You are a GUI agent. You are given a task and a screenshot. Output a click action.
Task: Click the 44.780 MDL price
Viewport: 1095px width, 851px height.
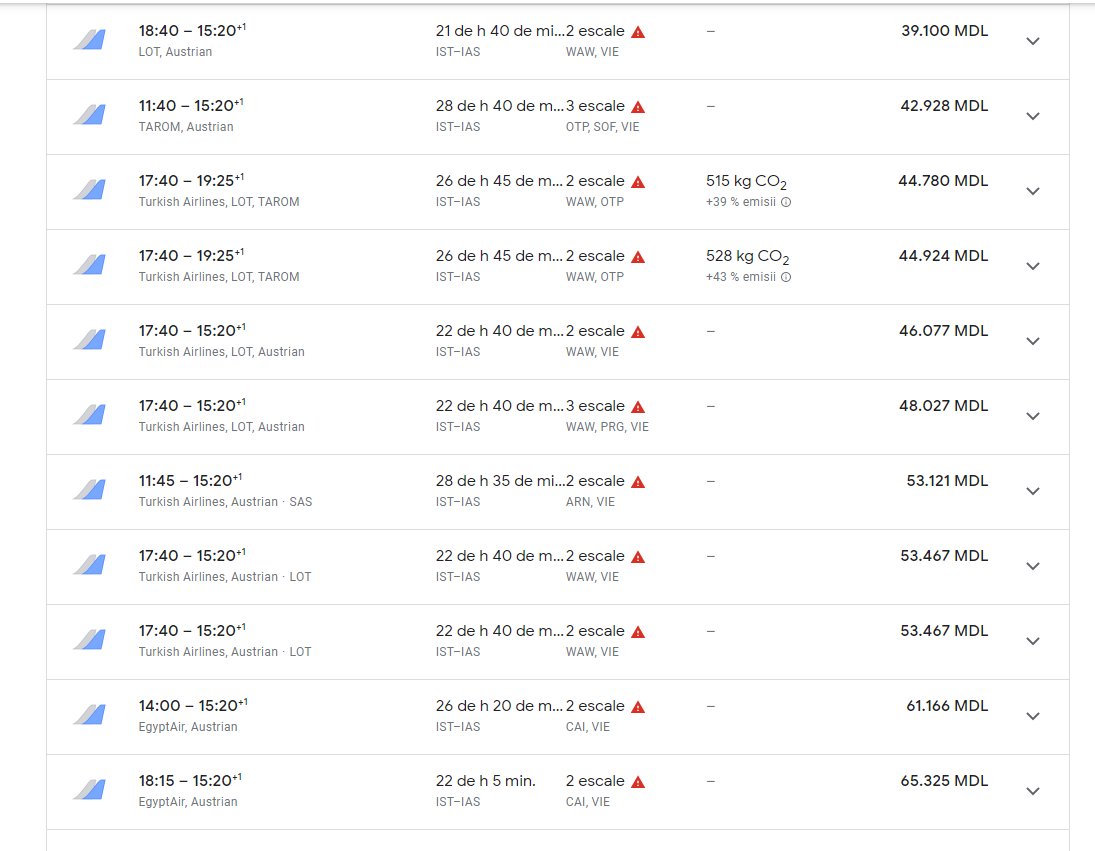tap(943, 181)
